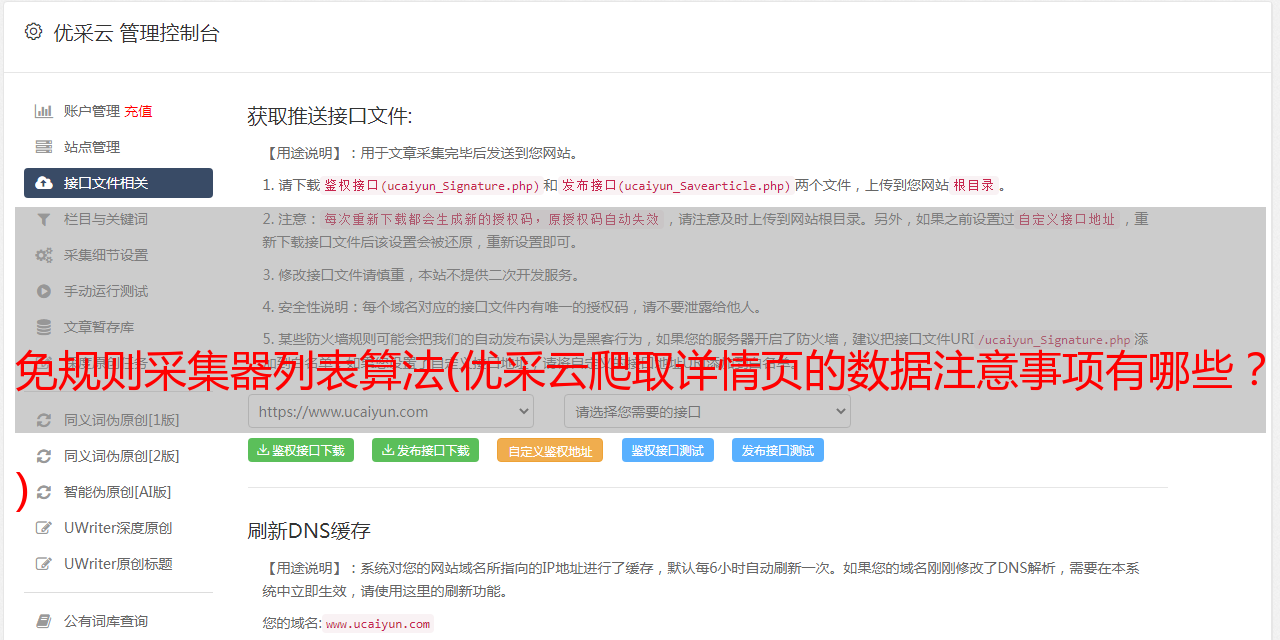Click the cloud upload icon of 接口文件相关
This screenshot has width=1280, height=640.
point(44,183)
